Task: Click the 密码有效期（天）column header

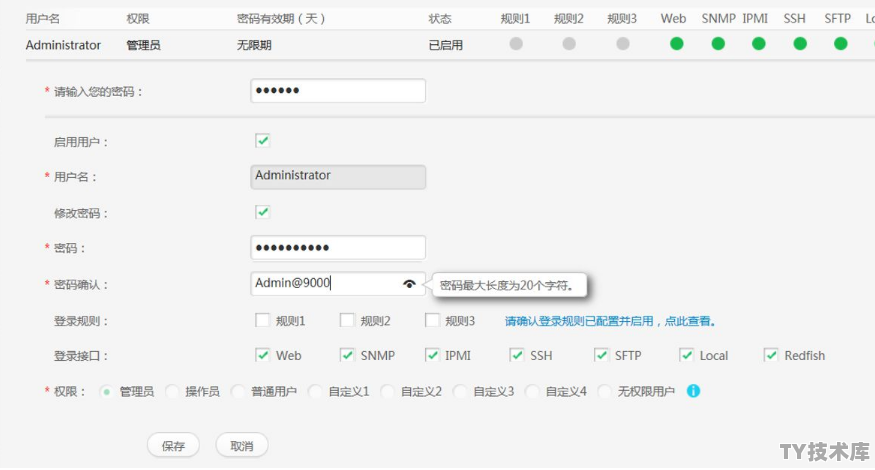Action: tap(281, 18)
